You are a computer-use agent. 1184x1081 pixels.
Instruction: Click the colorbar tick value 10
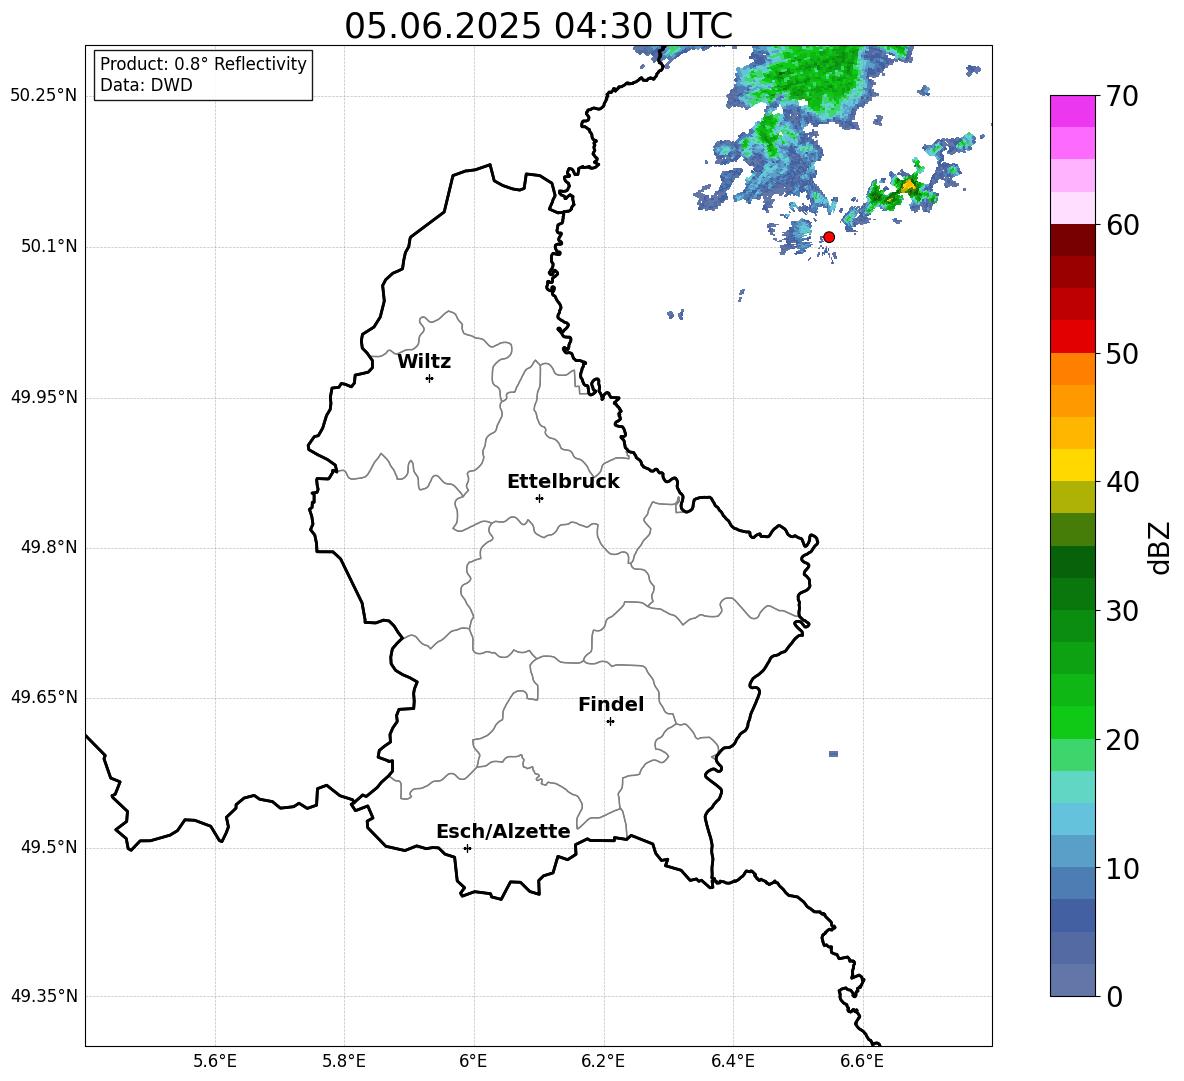(x=1122, y=868)
